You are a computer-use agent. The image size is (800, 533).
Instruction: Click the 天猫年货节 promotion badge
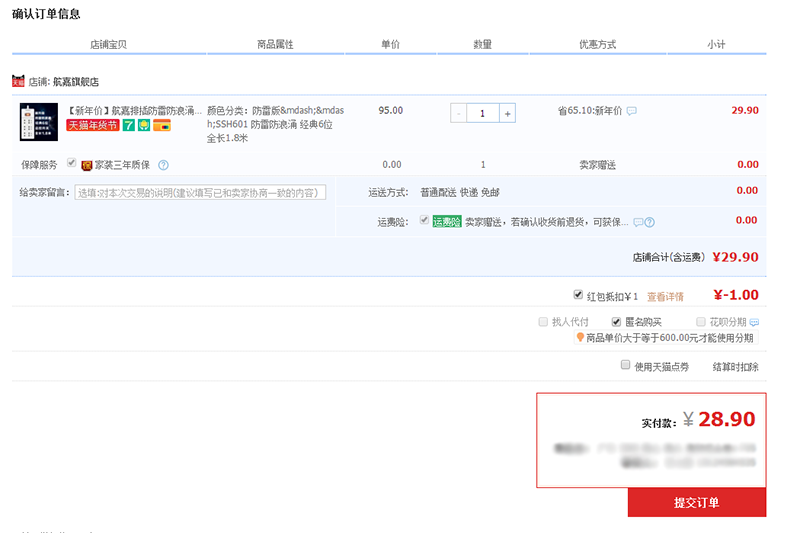[x=93, y=125]
